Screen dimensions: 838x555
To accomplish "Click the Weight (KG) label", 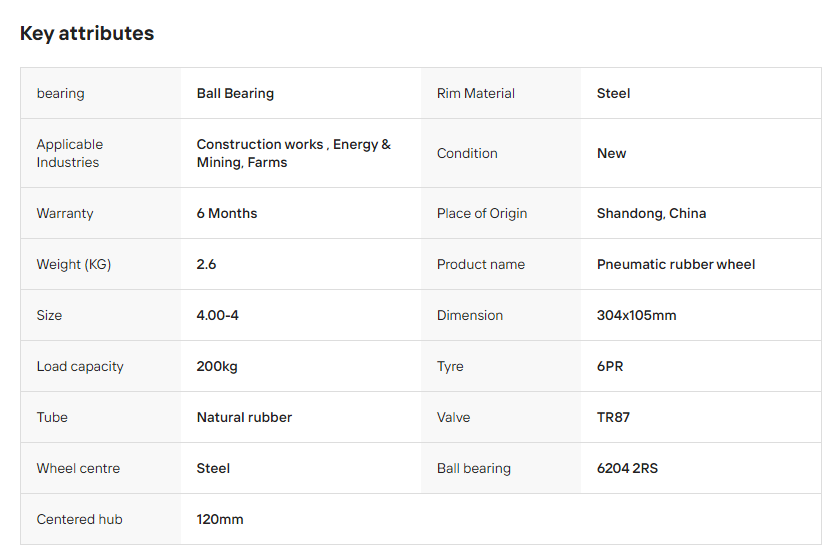I will tap(74, 264).
